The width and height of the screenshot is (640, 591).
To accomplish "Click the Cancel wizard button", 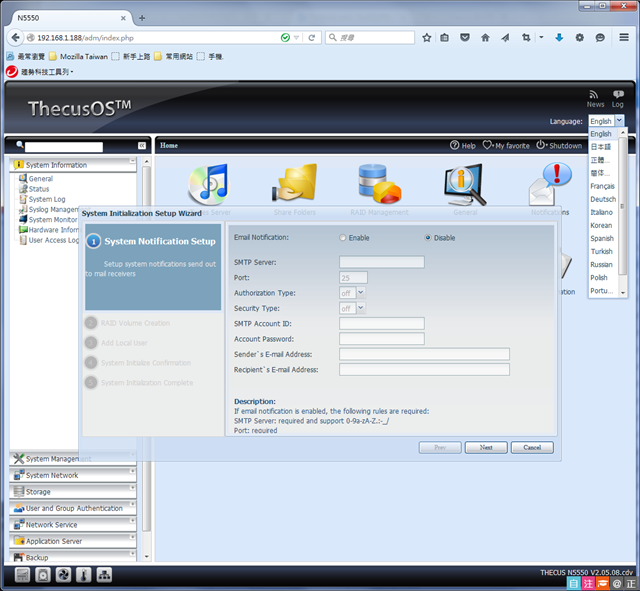I will click(x=532, y=448).
